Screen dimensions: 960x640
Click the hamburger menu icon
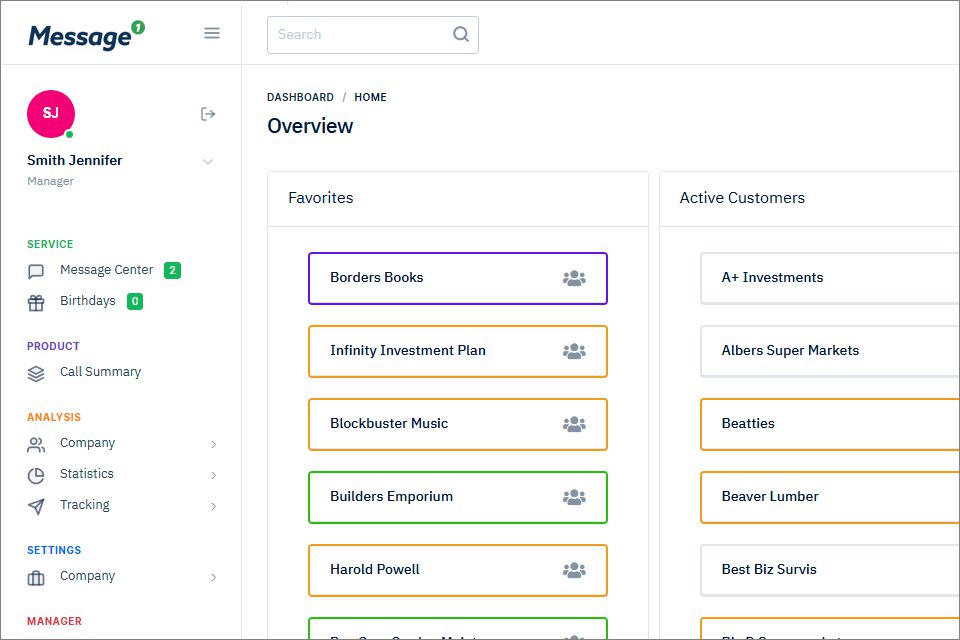click(x=212, y=33)
